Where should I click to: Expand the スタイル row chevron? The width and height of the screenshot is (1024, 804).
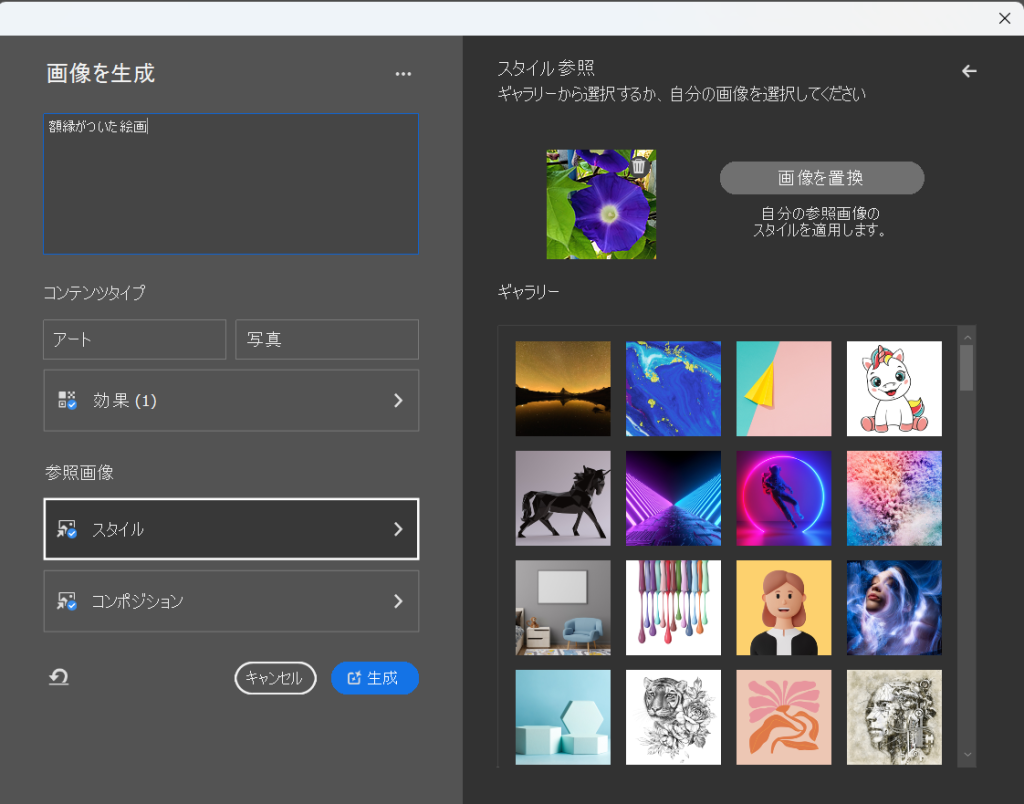(398, 530)
